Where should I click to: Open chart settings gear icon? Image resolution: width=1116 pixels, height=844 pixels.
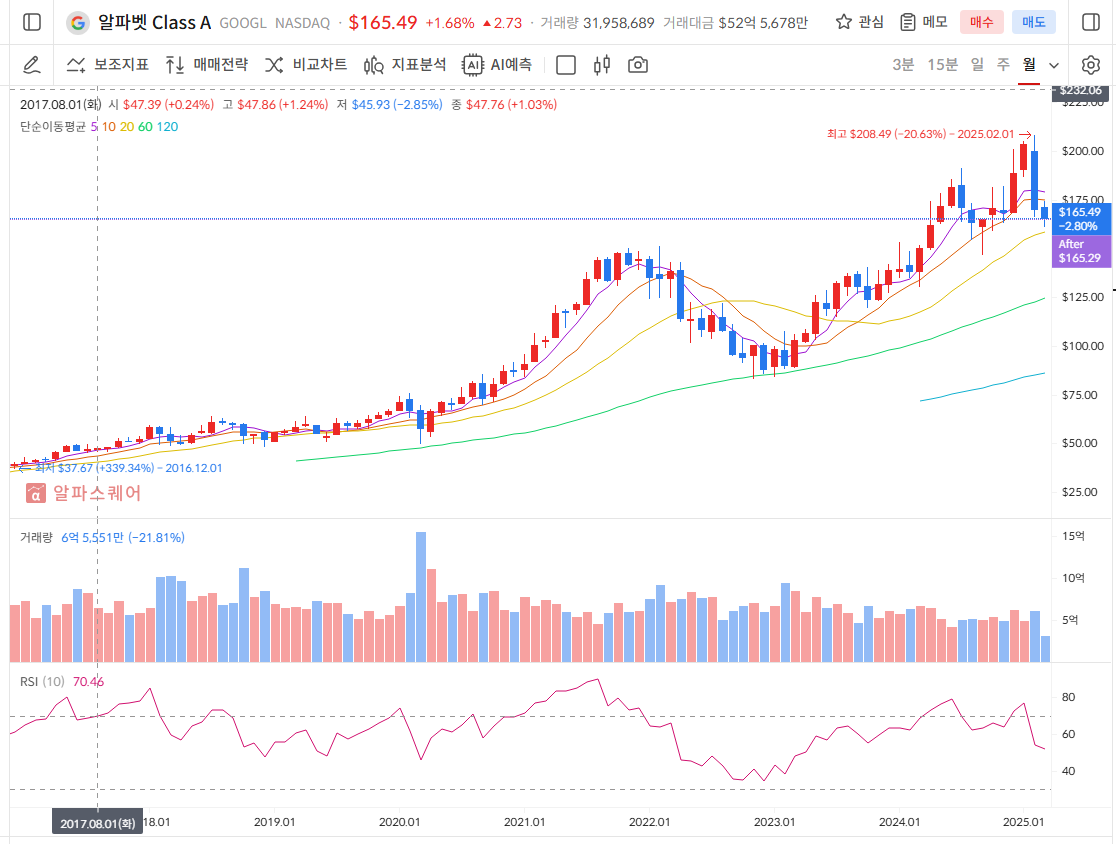(x=1090, y=65)
